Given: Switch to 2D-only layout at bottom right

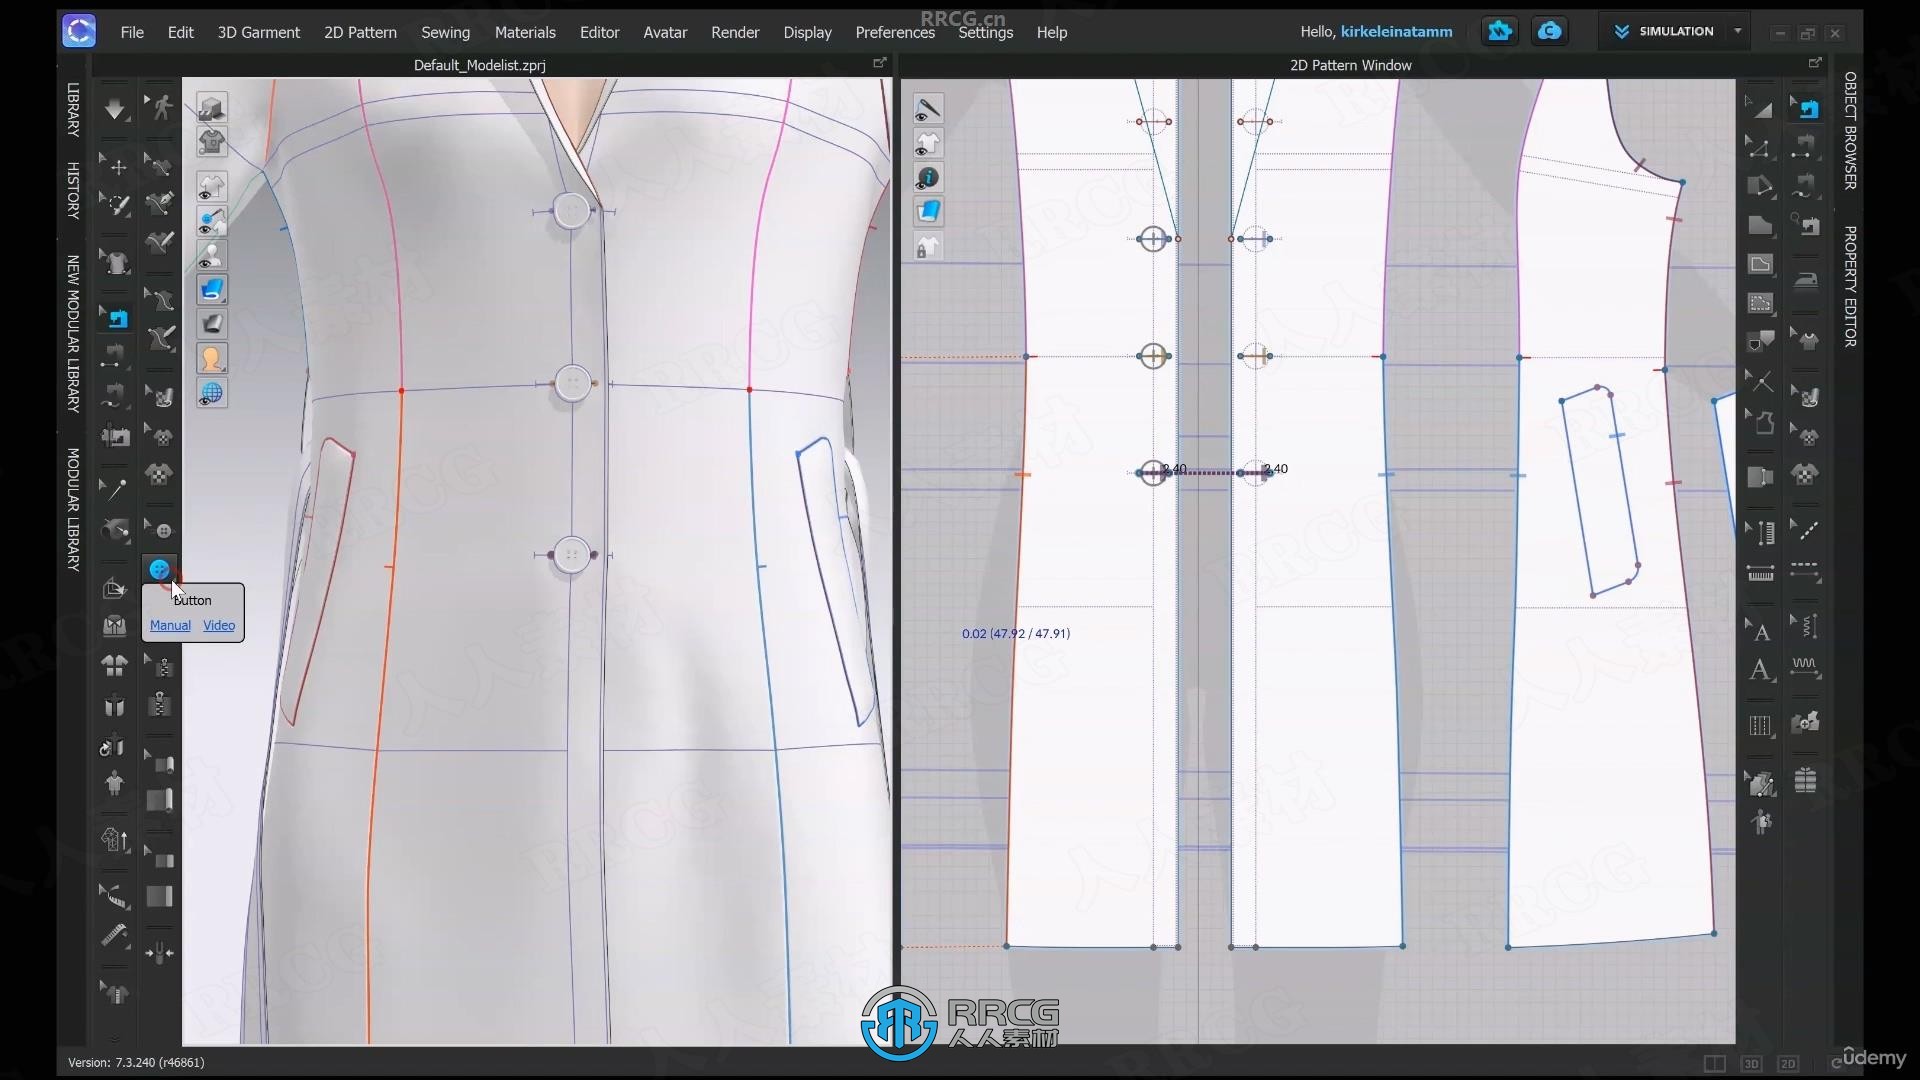Looking at the screenshot, I should tap(1788, 1063).
